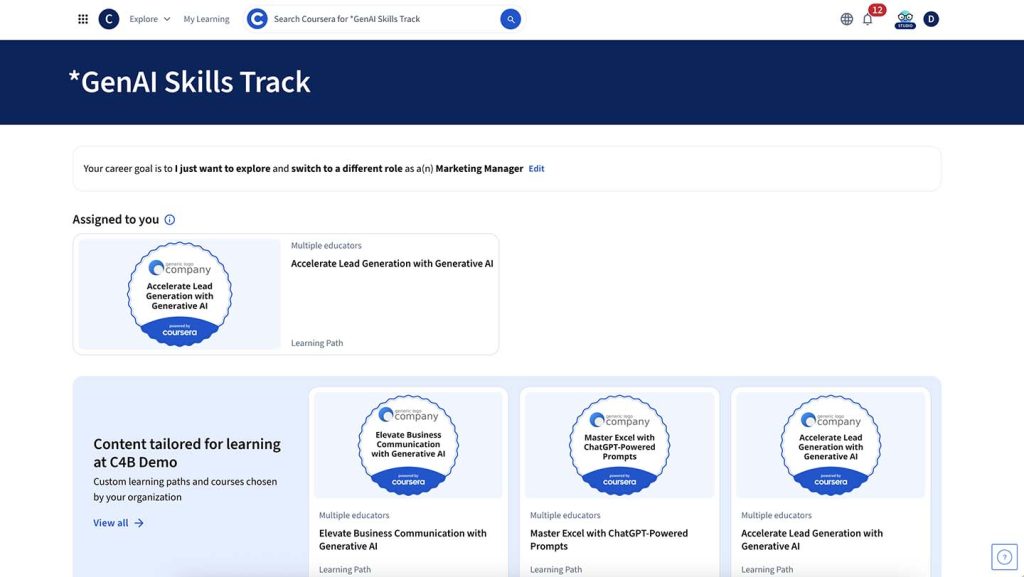Open the user profile avatar D
Viewport: 1024px width, 577px height.
coord(931,19)
